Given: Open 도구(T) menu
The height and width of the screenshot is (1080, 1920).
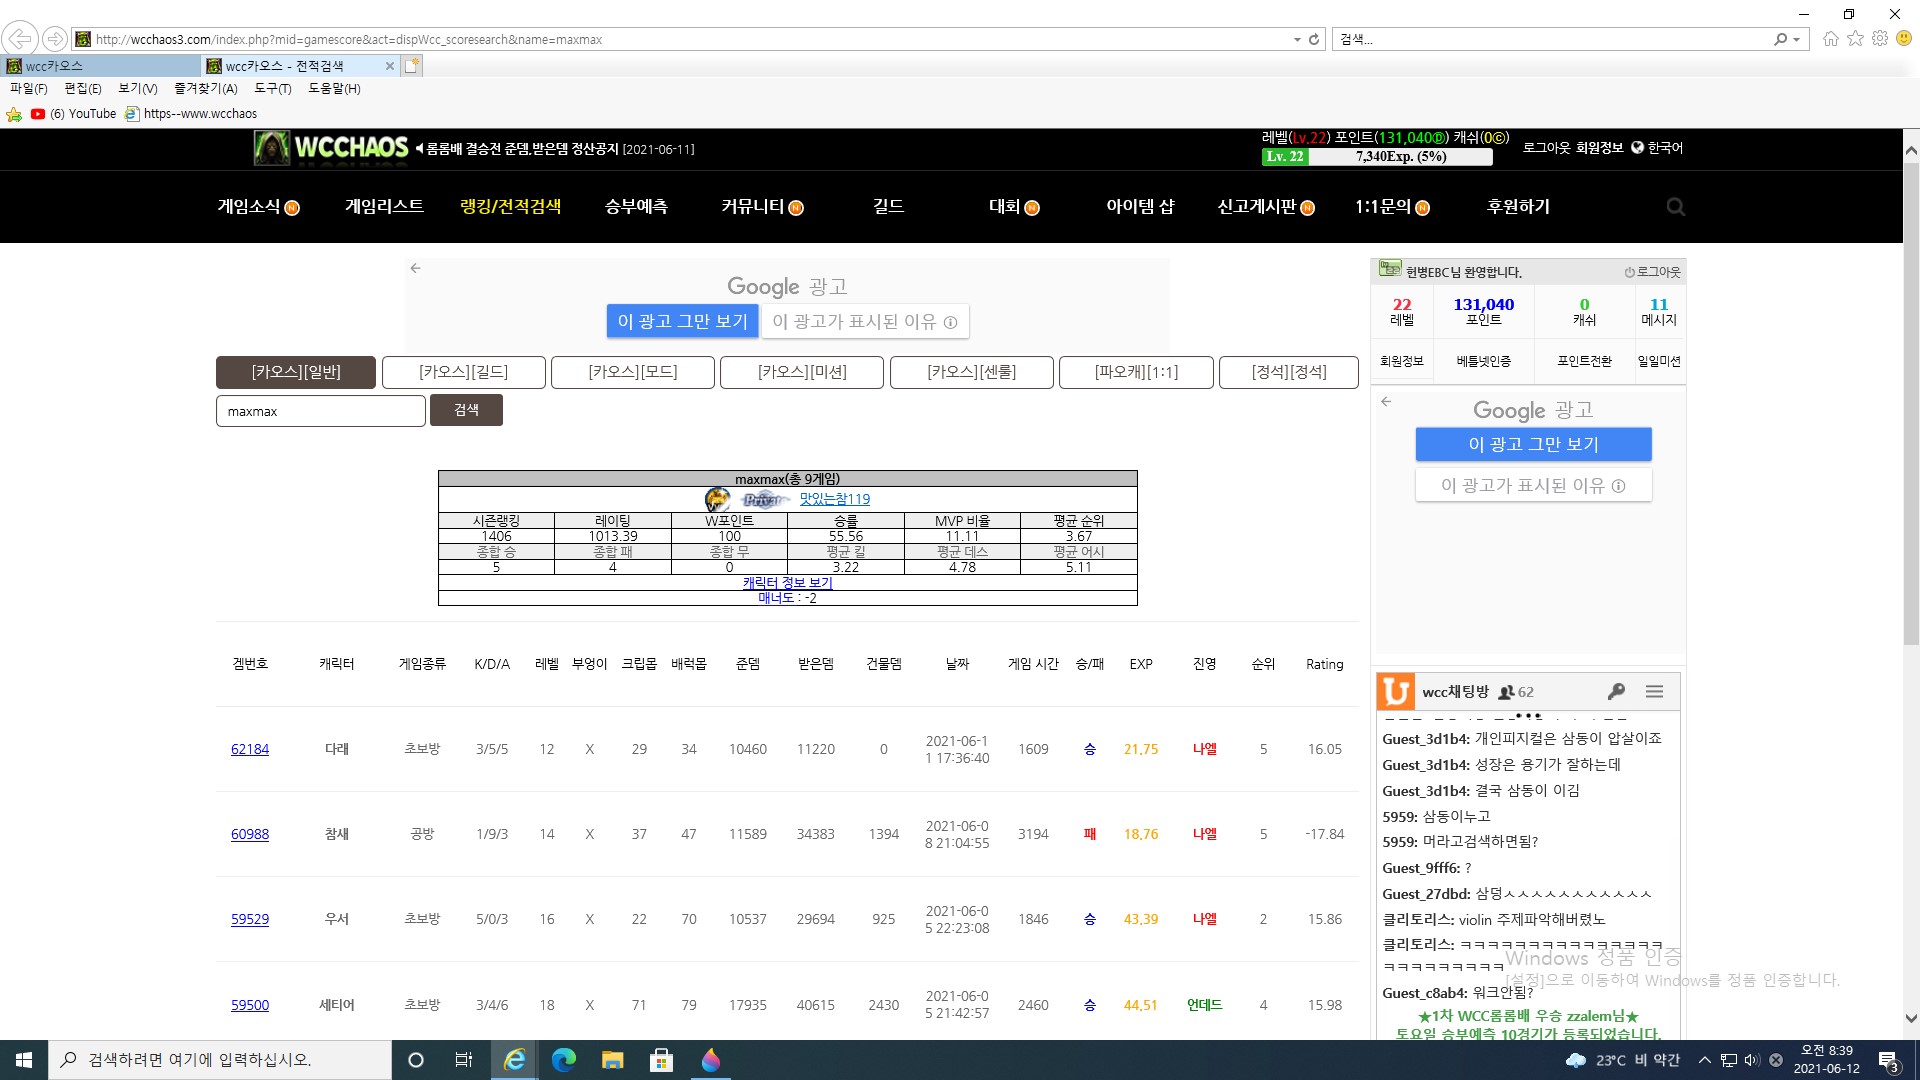Looking at the screenshot, I should click(x=273, y=88).
